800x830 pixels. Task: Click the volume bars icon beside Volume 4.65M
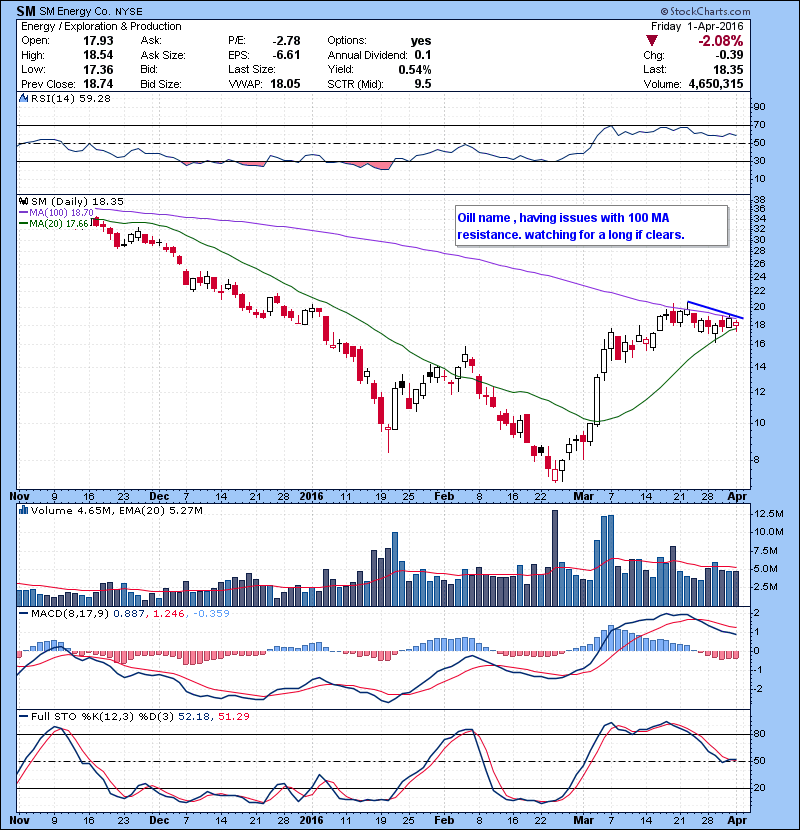click(23, 510)
